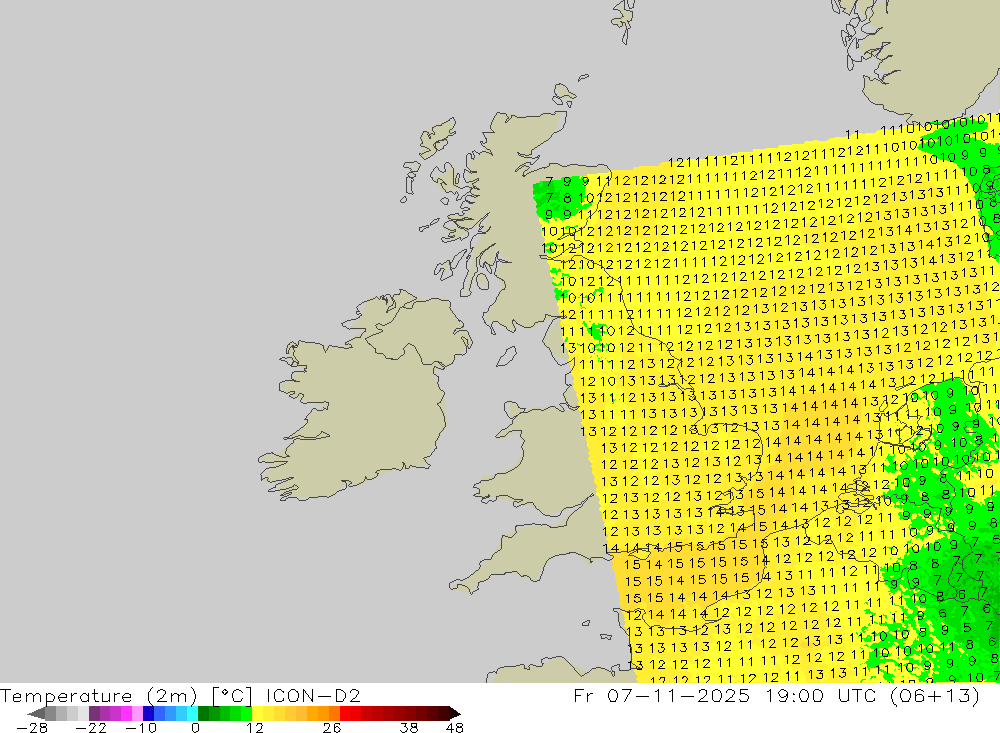Click the 'Fr 07-11-2025' date text
Screen dimensions: 1000x733
click(661, 695)
